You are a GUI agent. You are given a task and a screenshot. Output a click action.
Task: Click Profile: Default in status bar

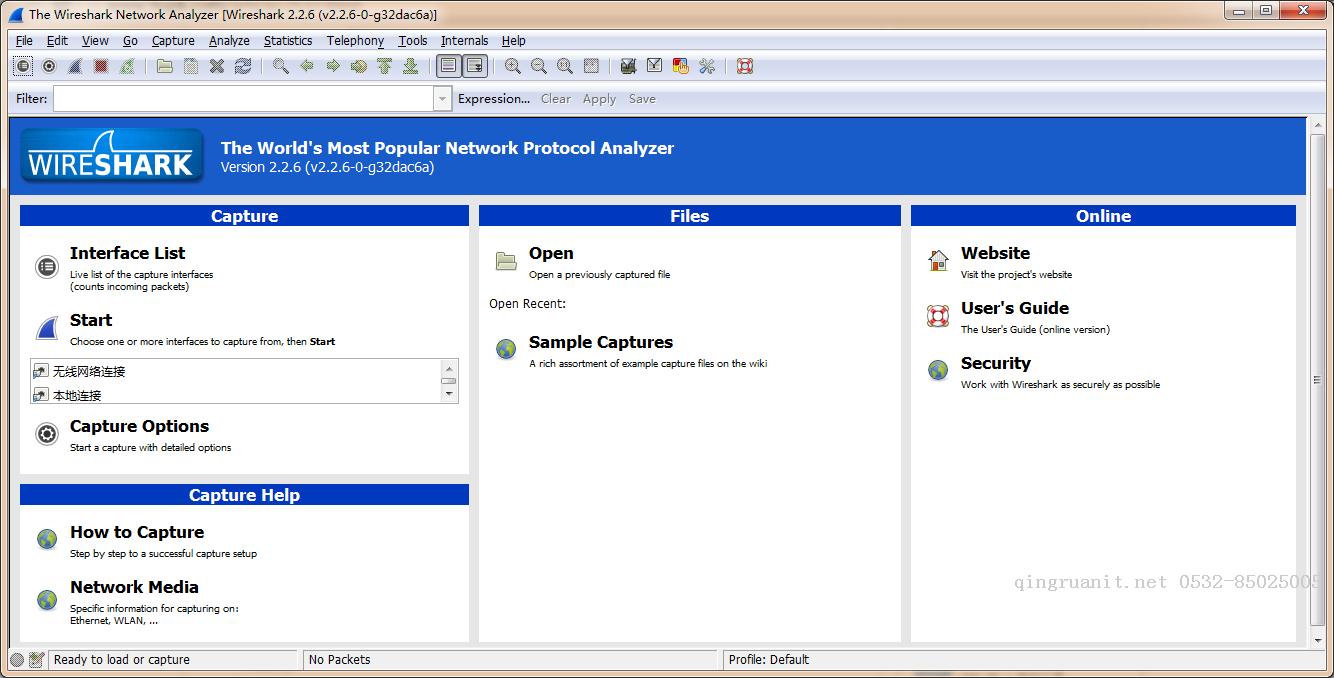pyautogui.click(x=769, y=660)
